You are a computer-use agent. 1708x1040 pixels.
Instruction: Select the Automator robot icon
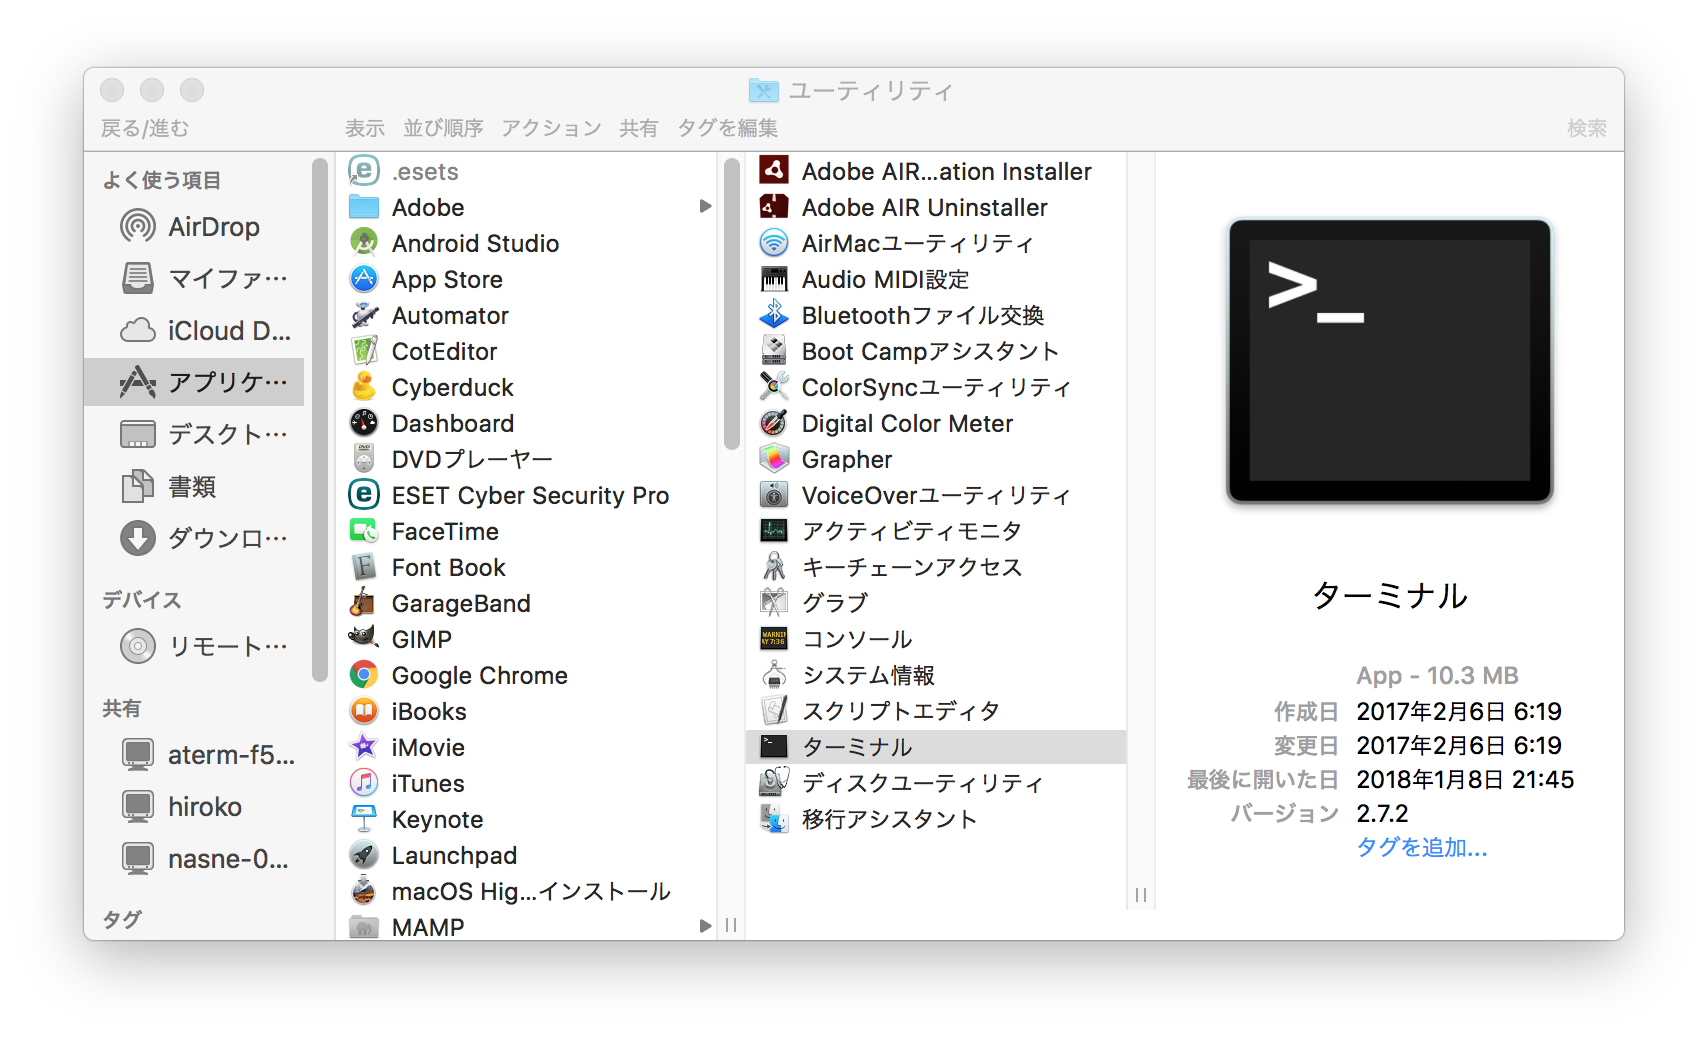[x=364, y=315]
